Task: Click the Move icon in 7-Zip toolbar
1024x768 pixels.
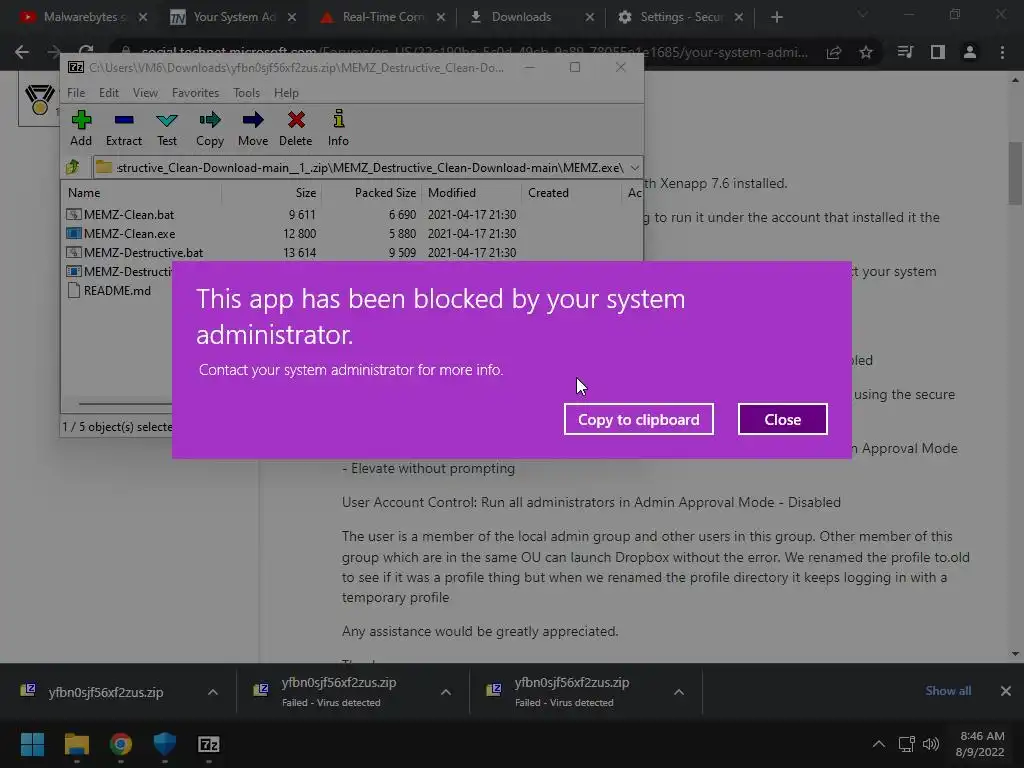Action: (x=253, y=120)
